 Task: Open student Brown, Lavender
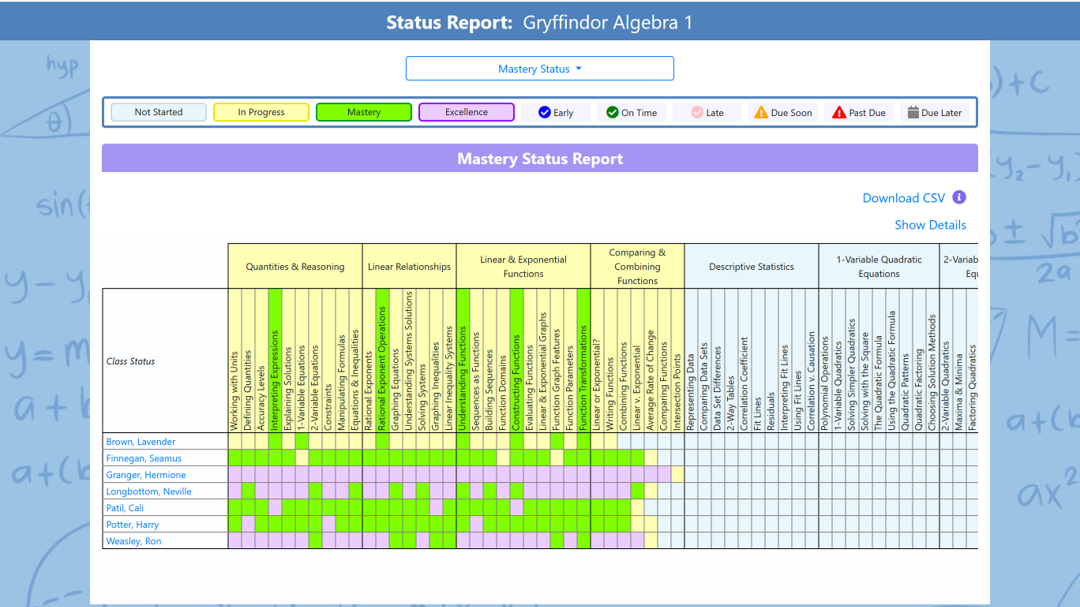coord(141,442)
